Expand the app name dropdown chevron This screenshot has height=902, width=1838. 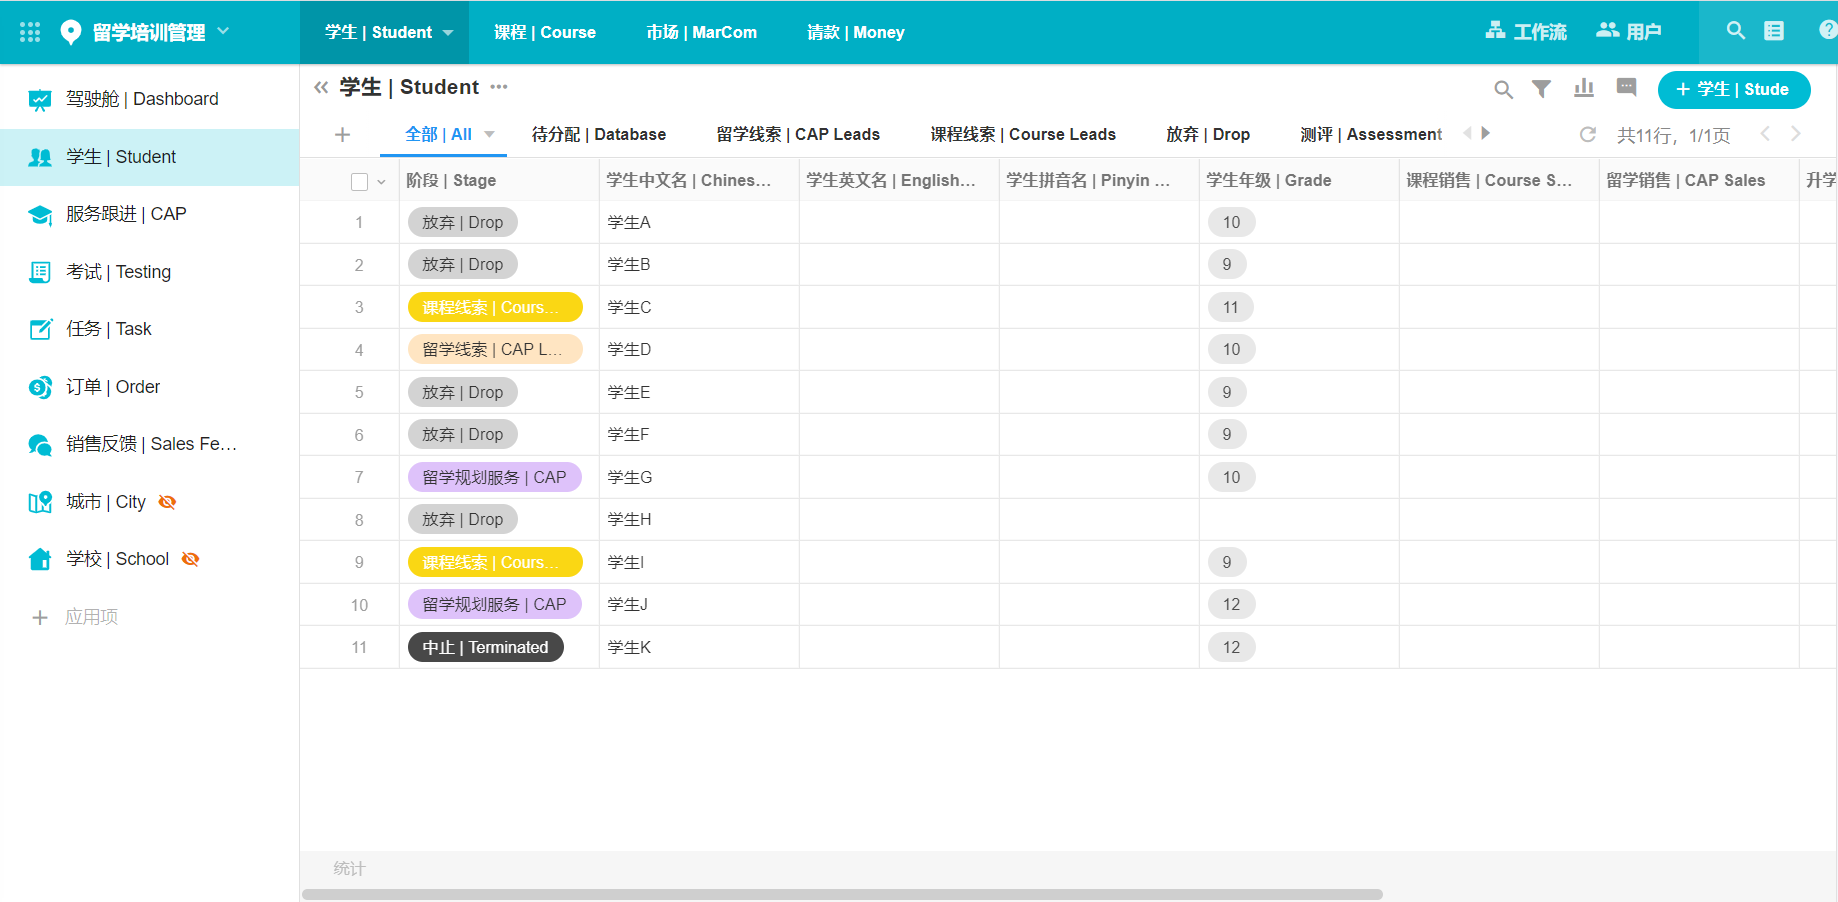223,31
